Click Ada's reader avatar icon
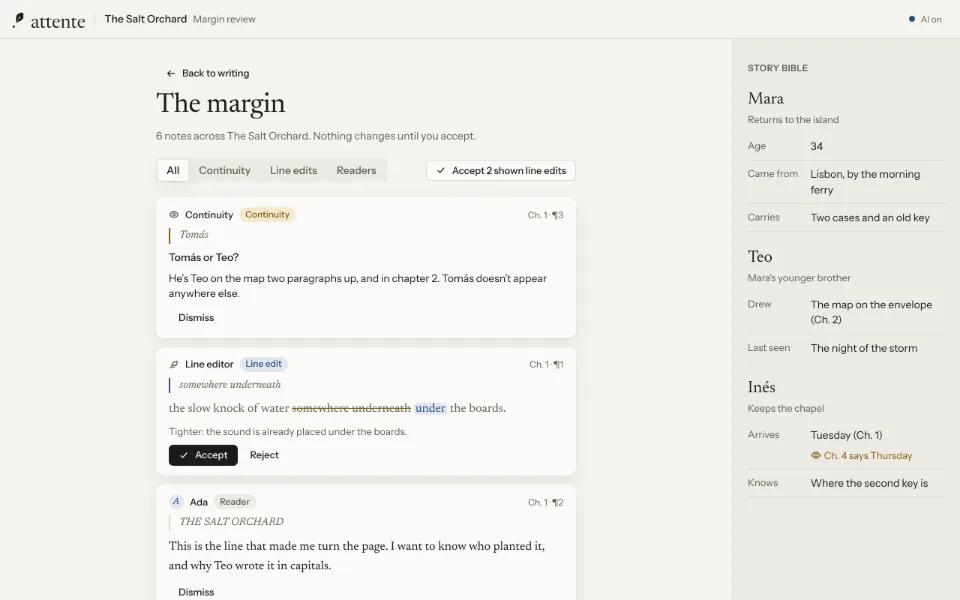The image size is (960, 600). 176,502
